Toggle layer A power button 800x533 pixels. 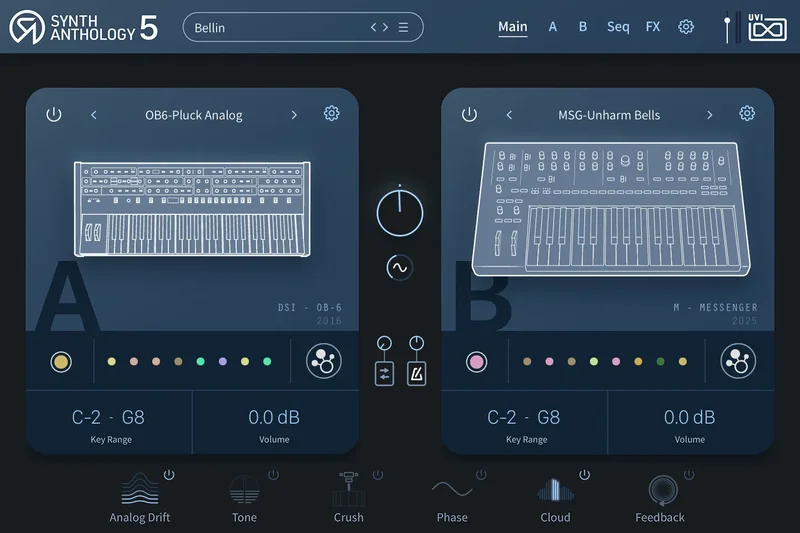(x=54, y=114)
